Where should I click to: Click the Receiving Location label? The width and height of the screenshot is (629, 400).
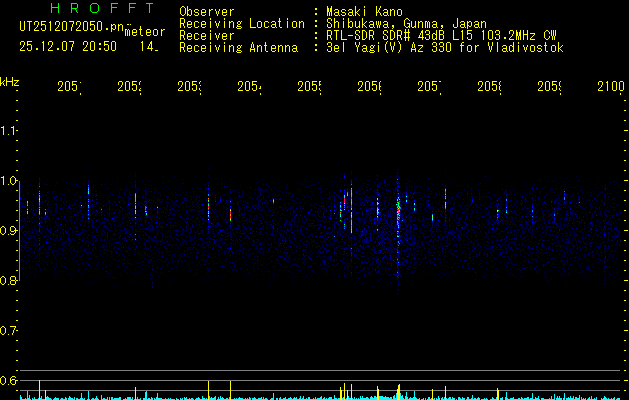click(242, 24)
